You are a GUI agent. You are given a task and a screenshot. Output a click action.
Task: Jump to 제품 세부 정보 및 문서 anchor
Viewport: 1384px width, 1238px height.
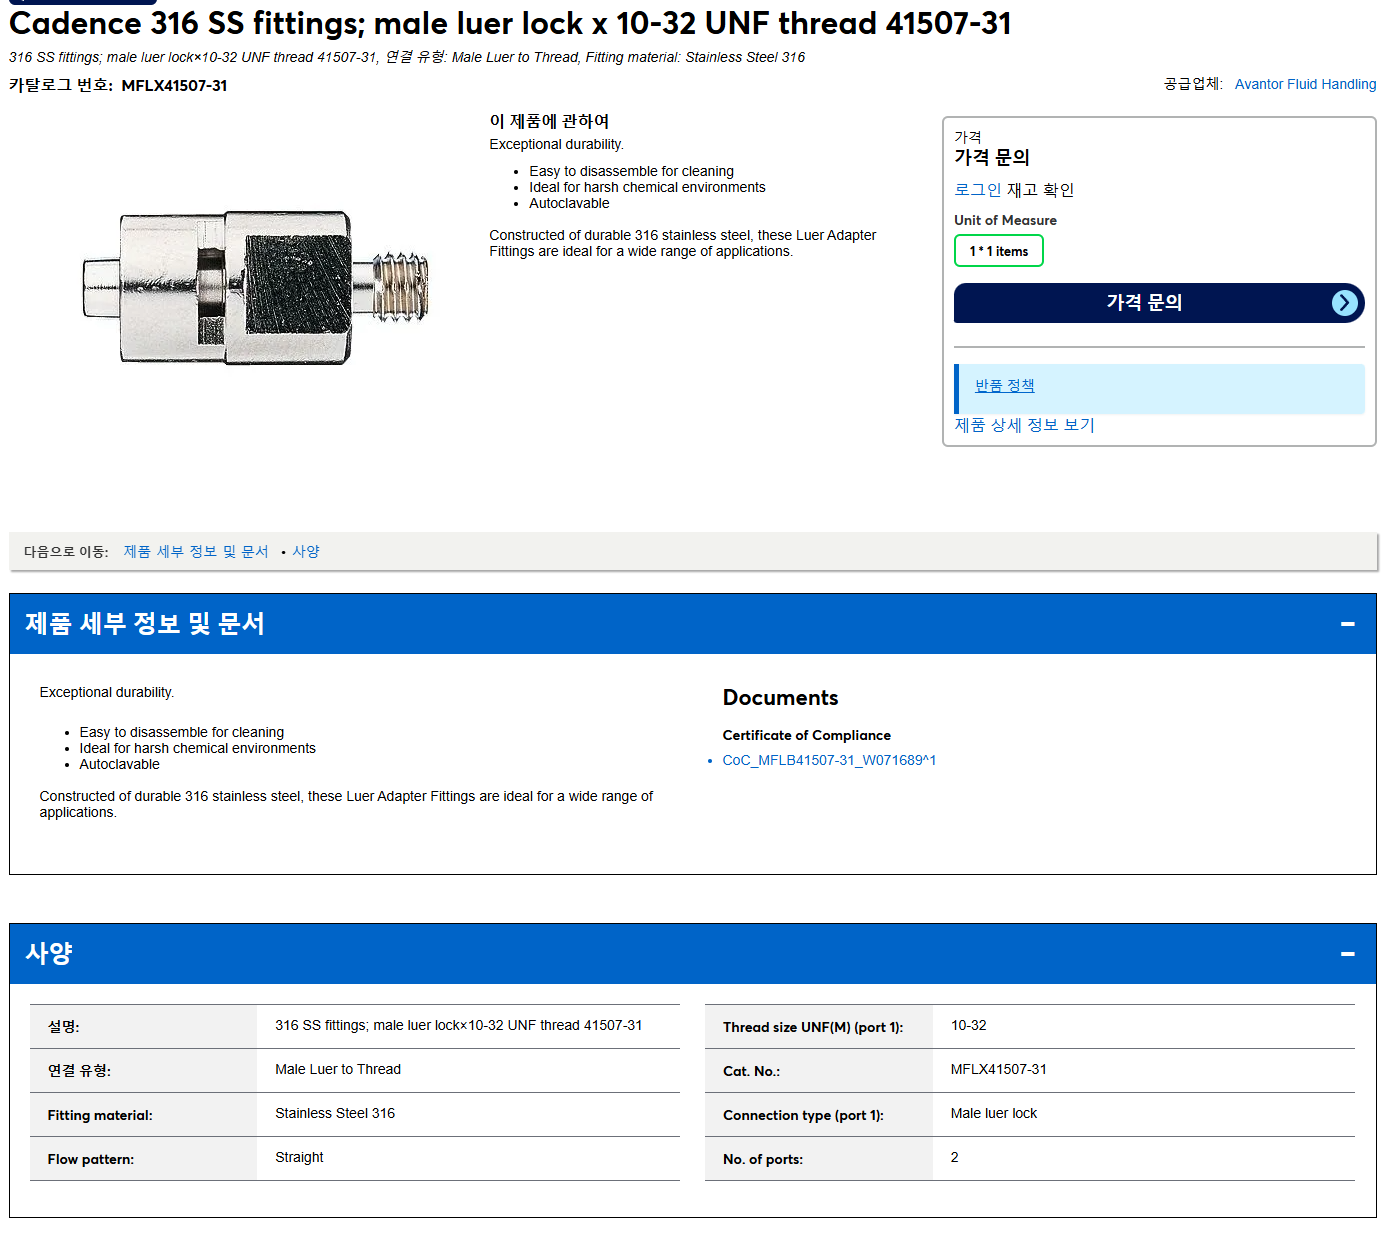(196, 551)
